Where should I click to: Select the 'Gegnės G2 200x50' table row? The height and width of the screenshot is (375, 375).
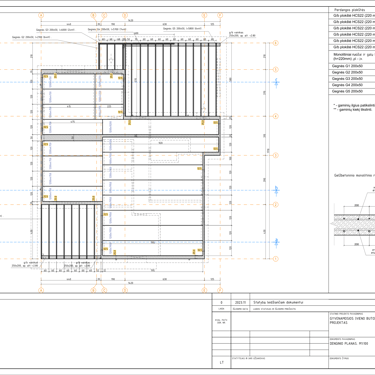tap(352, 72)
